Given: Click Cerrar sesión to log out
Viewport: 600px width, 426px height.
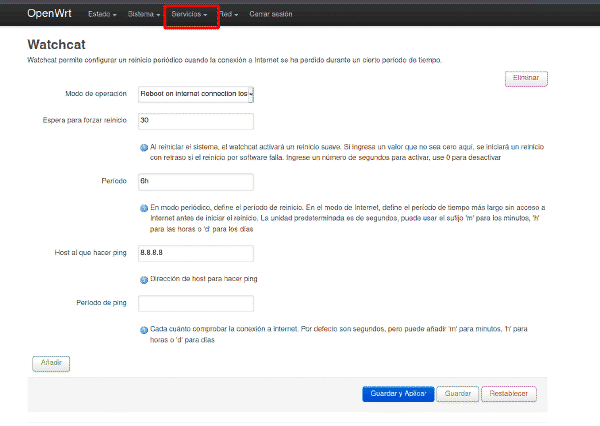Looking at the screenshot, I should 271,14.
